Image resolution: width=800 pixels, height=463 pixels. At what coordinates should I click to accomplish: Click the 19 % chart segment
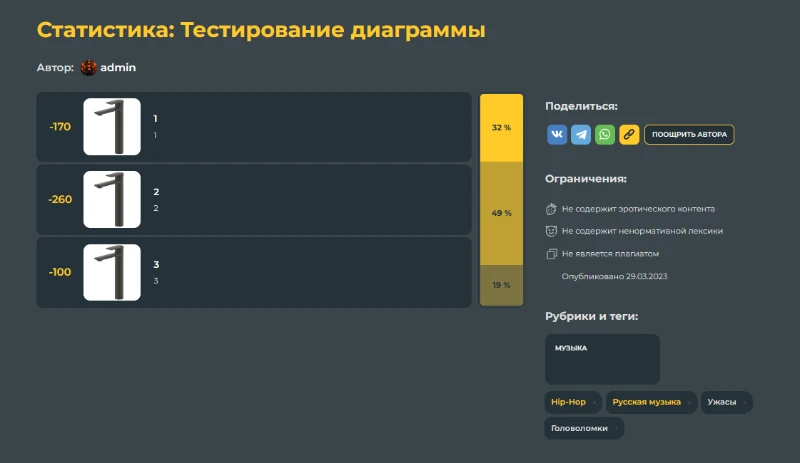[501, 285]
